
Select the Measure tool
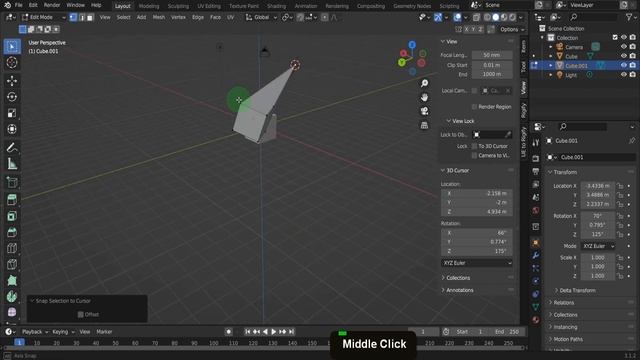click(12, 164)
